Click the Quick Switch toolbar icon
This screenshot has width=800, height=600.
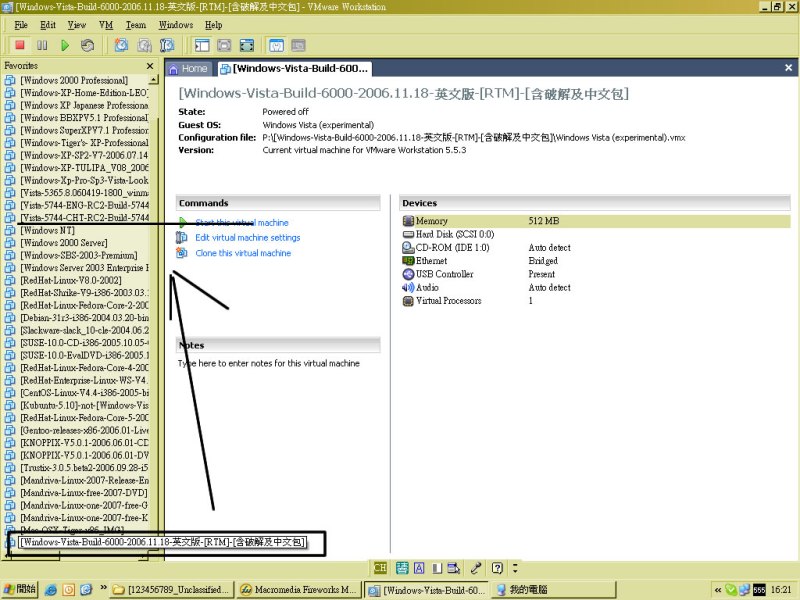click(x=224, y=45)
